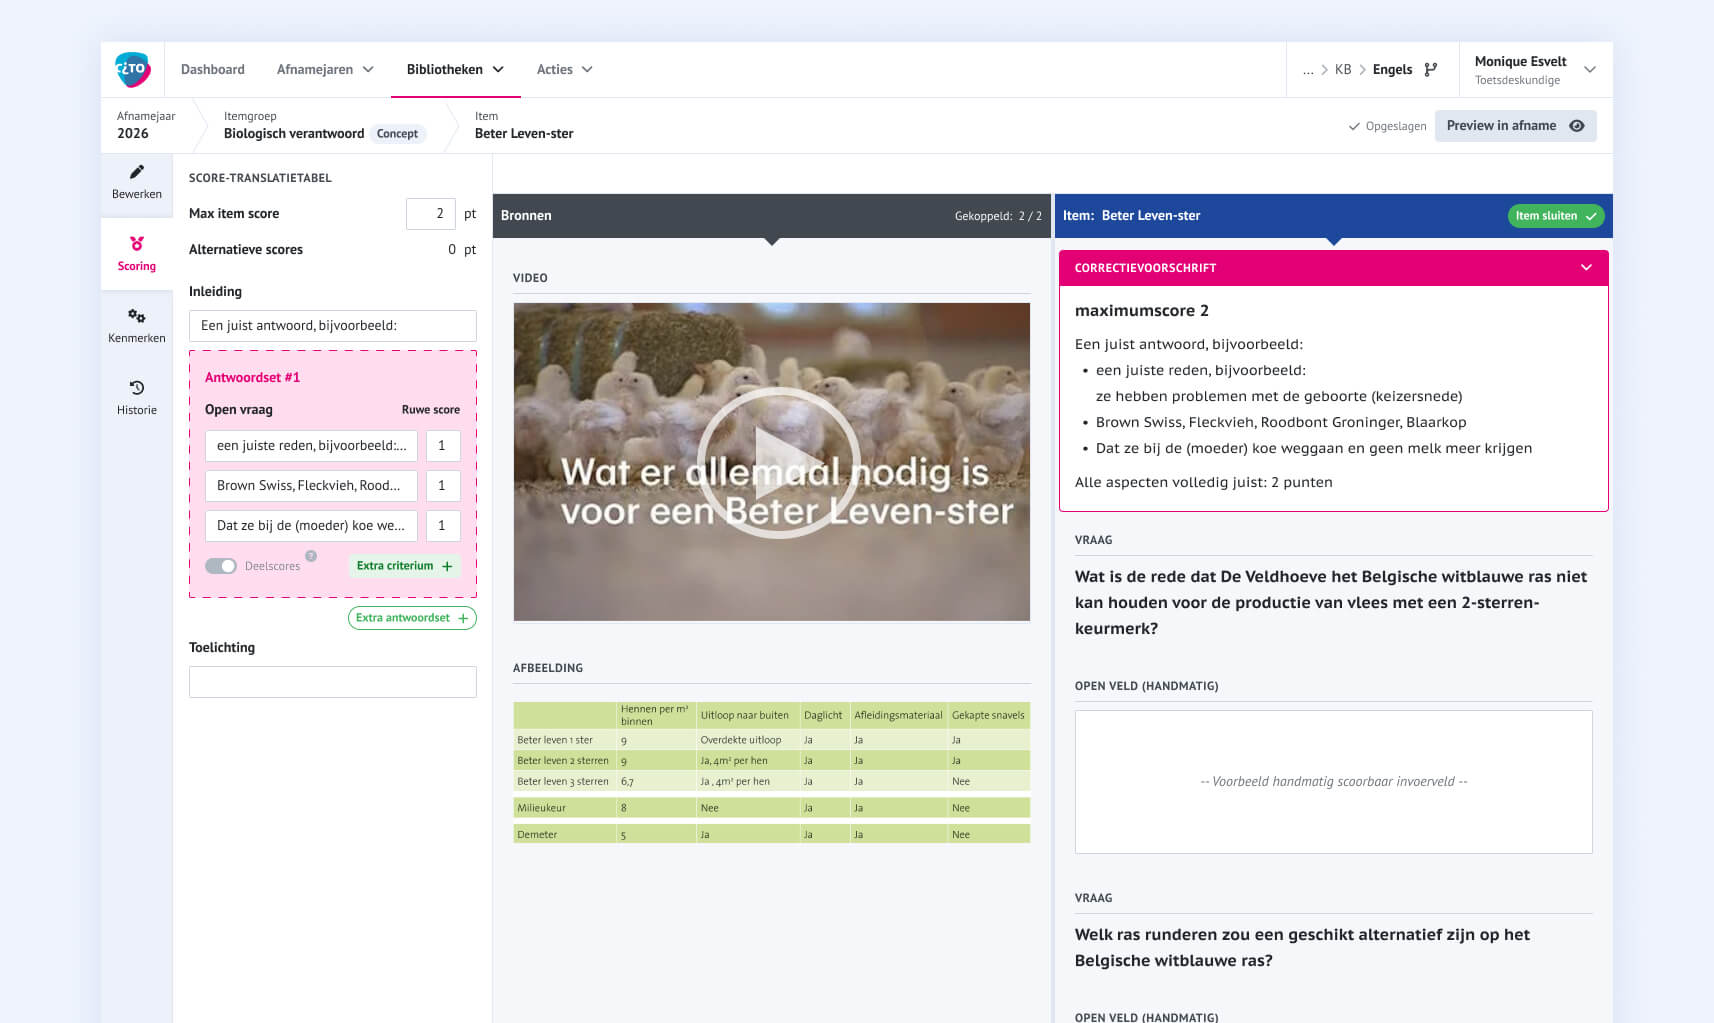
Task: Click 'Alle aspecten volledig juist: 2 punten'
Action: pos(1203,482)
